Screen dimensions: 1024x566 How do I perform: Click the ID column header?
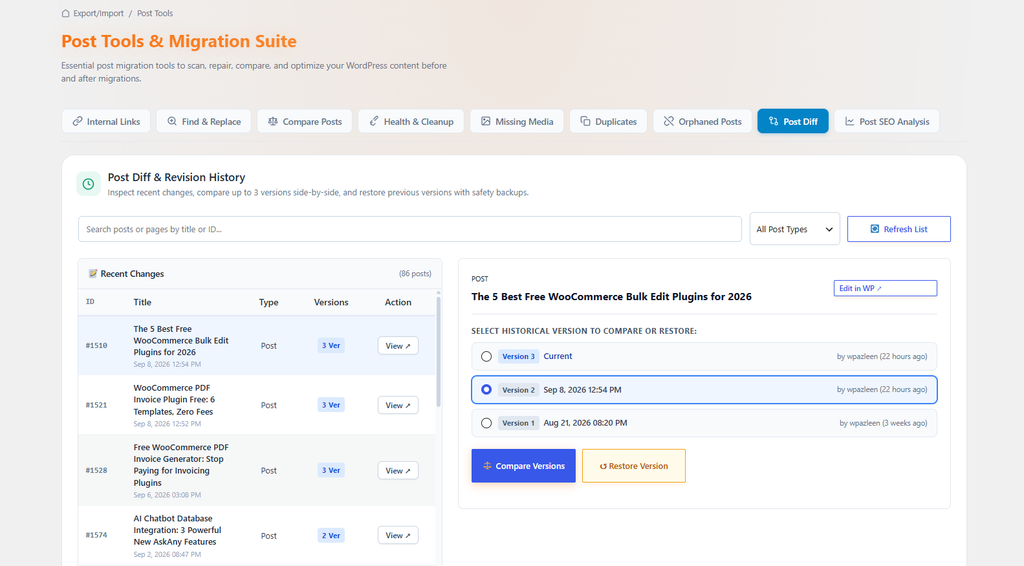click(90, 302)
